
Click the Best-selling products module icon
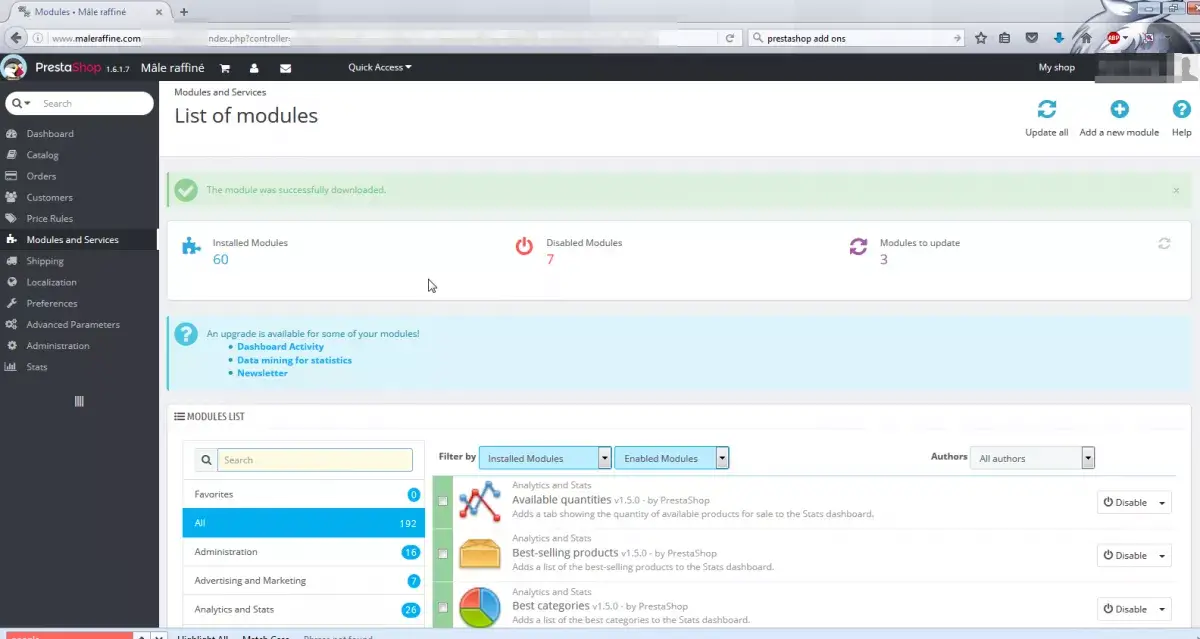pyautogui.click(x=479, y=554)
